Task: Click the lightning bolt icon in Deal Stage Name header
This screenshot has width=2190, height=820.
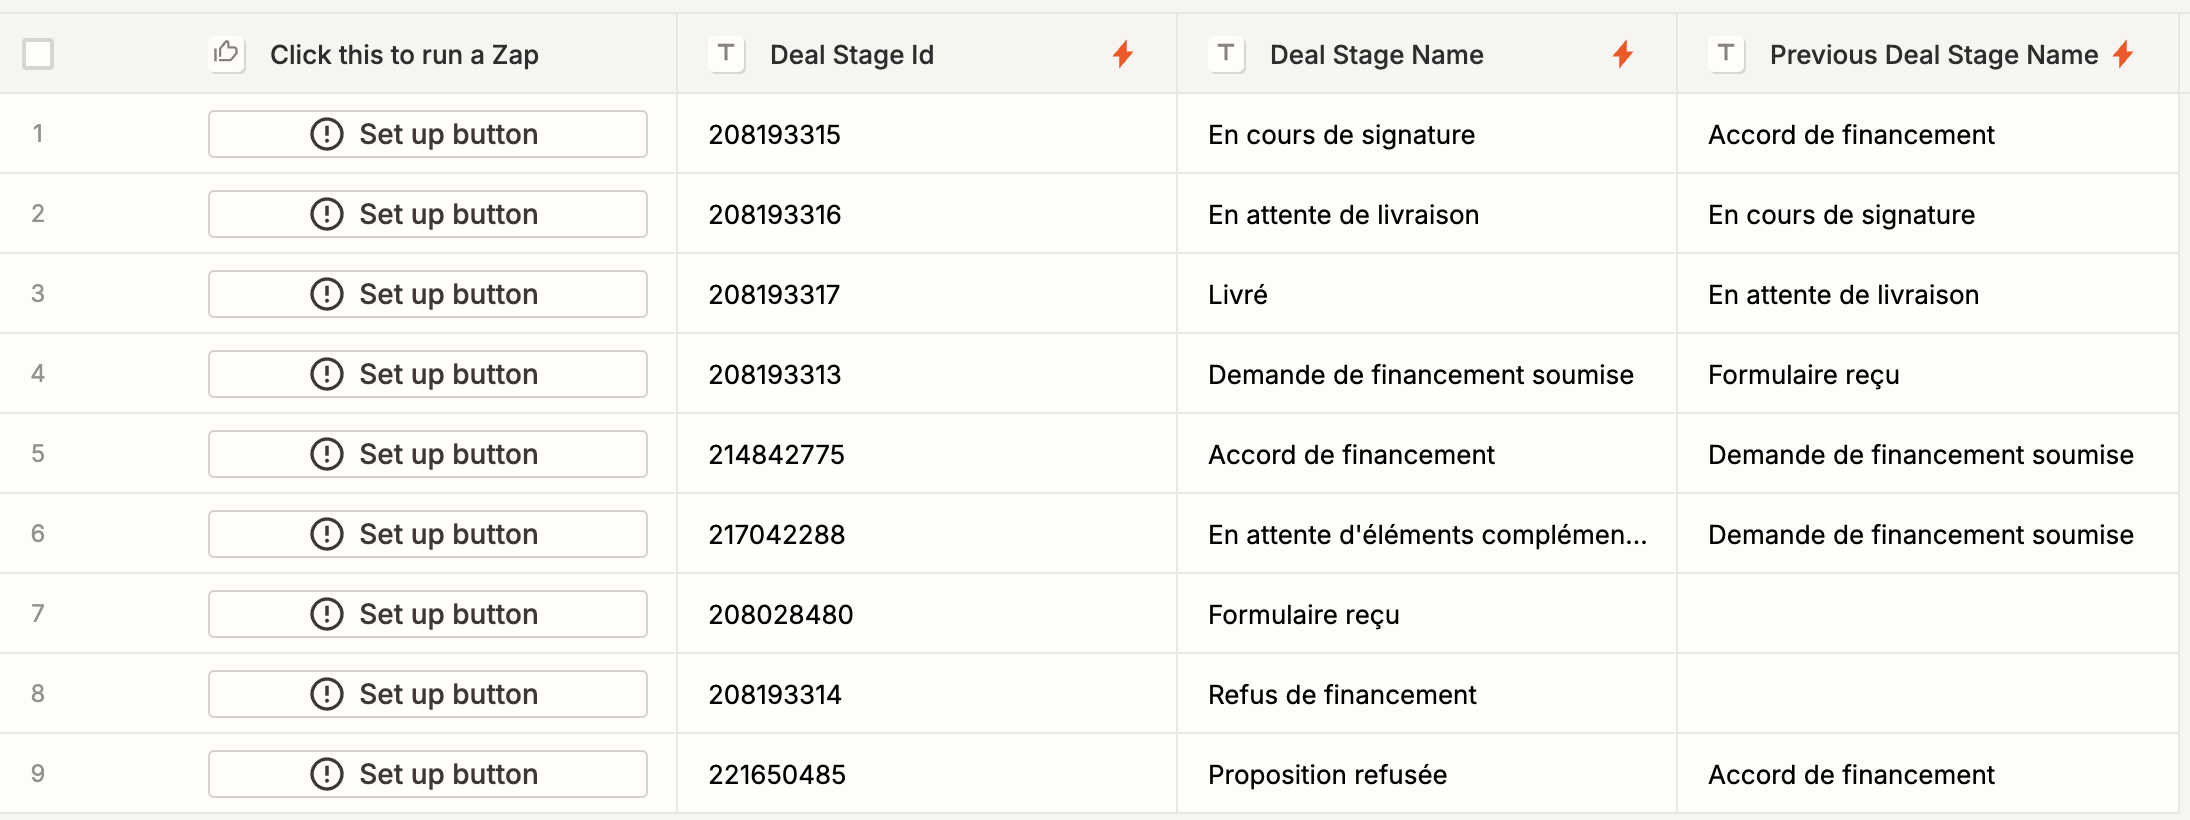Action: (1623, 54)
